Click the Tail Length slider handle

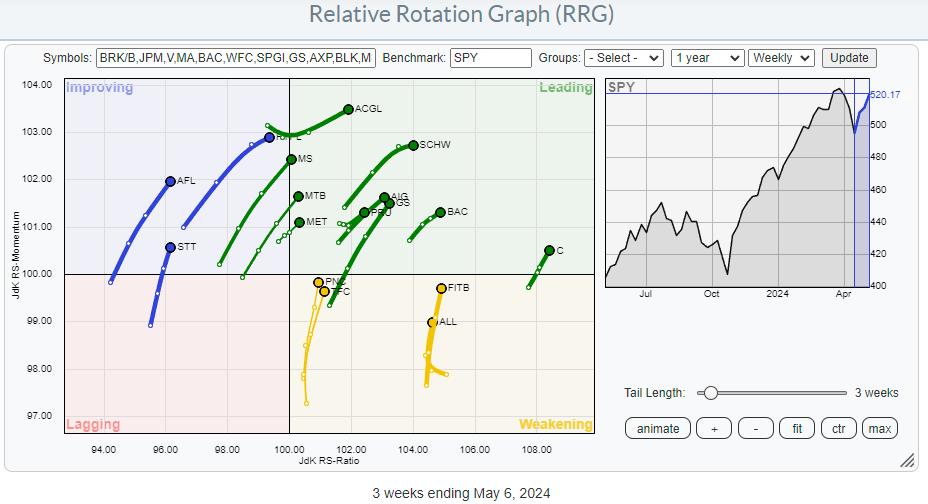tap(709, 393)
